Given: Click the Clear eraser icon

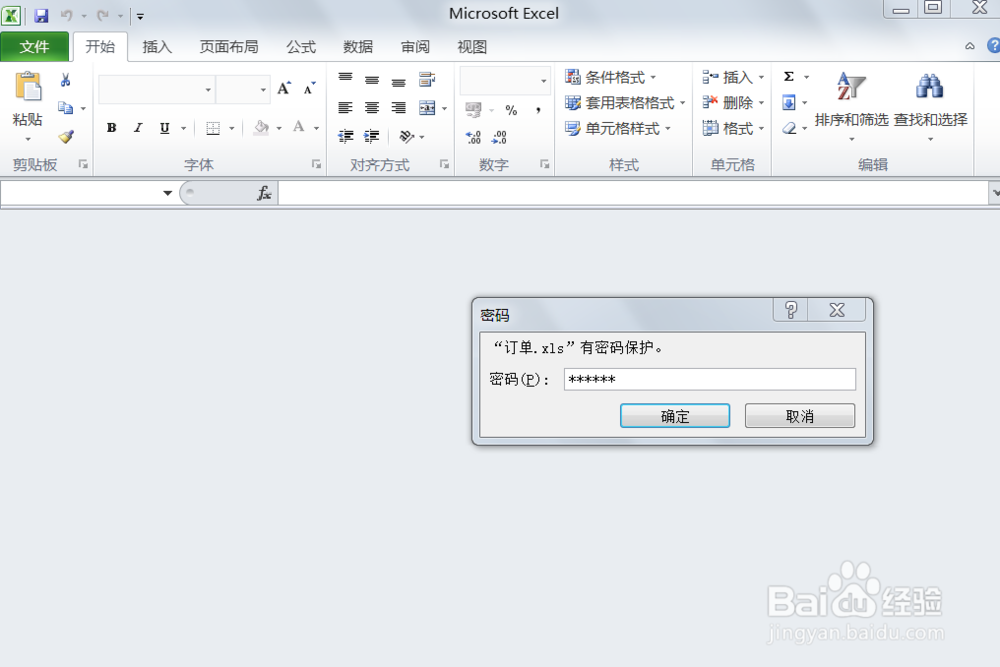Looking at the screenshot, I should [790, 128].
